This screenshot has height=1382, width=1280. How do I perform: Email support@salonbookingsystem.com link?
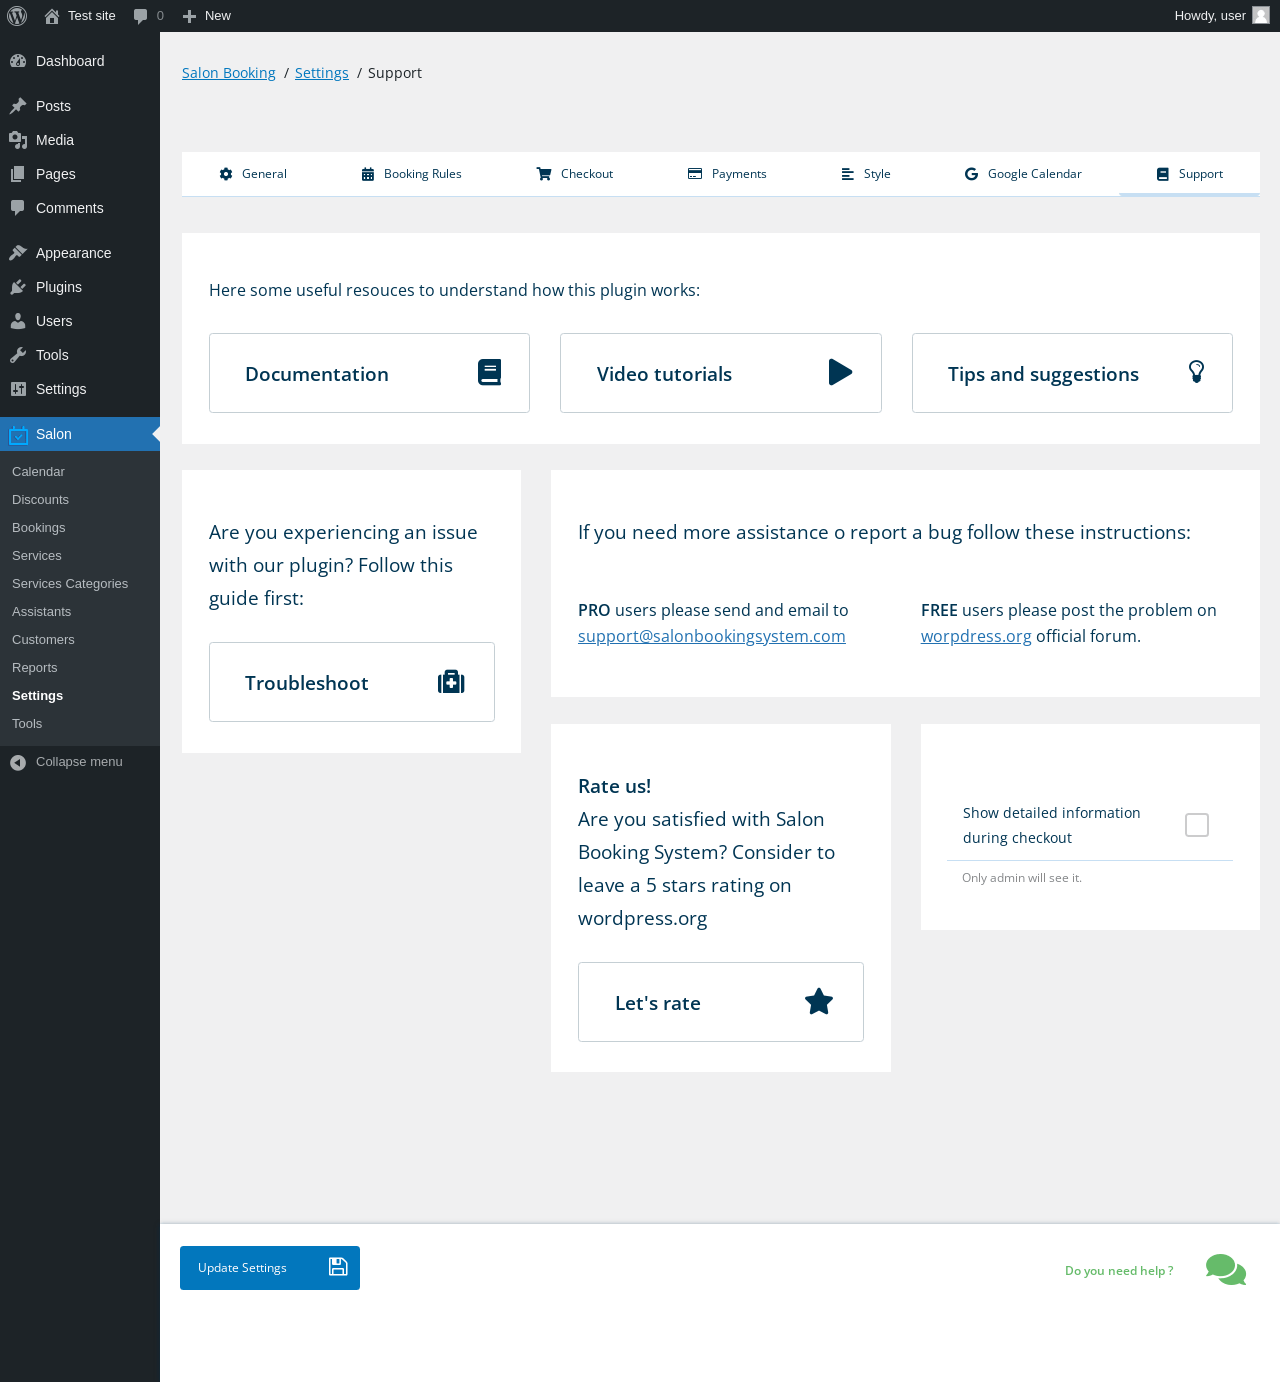tap(712, 636)
